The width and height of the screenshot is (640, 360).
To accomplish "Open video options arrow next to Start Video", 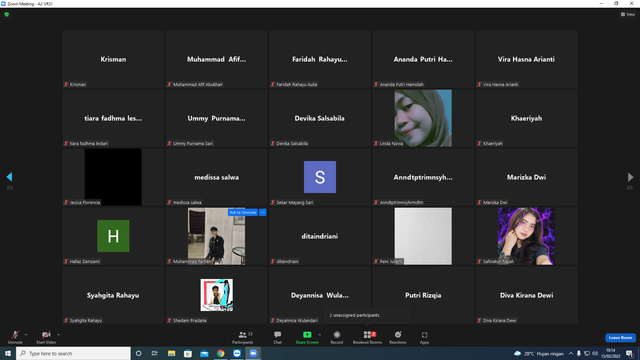I will 58,335.
